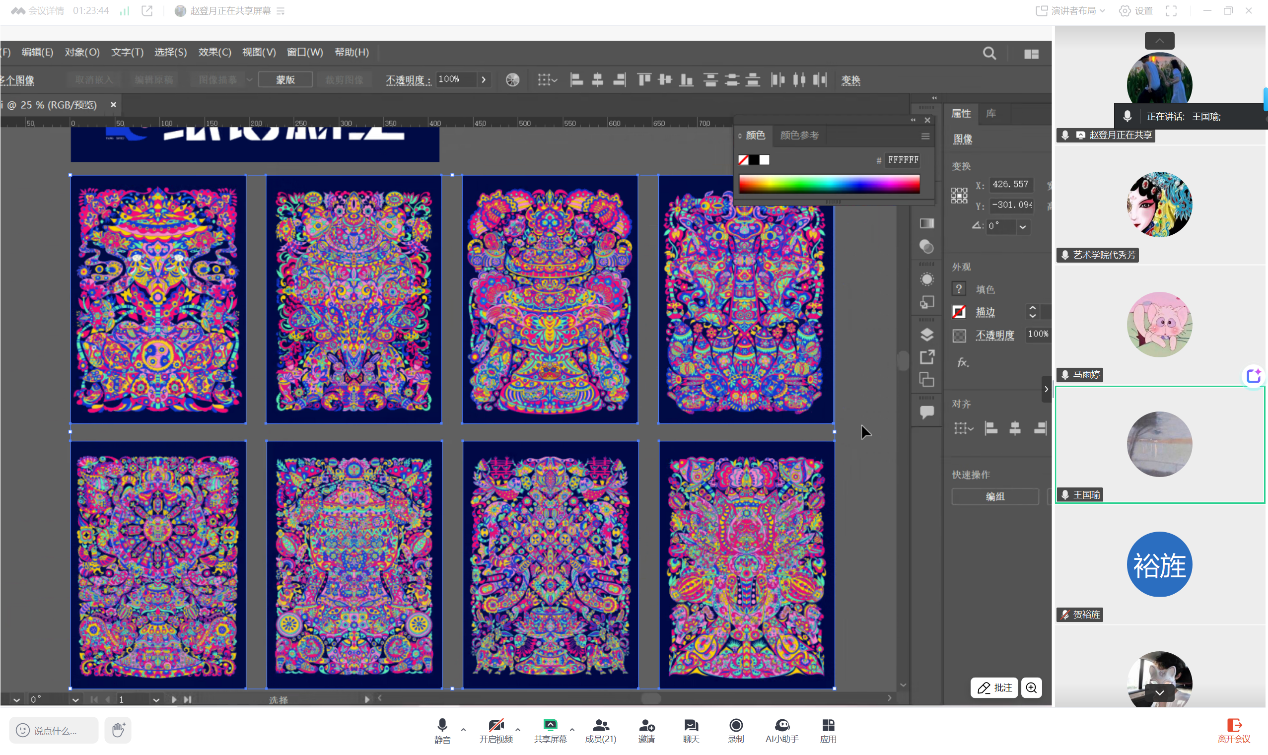The width and height of the screenshot is (1268, 755).
Task: Pick a color from the spectrum bar
Action: [828, 184]
